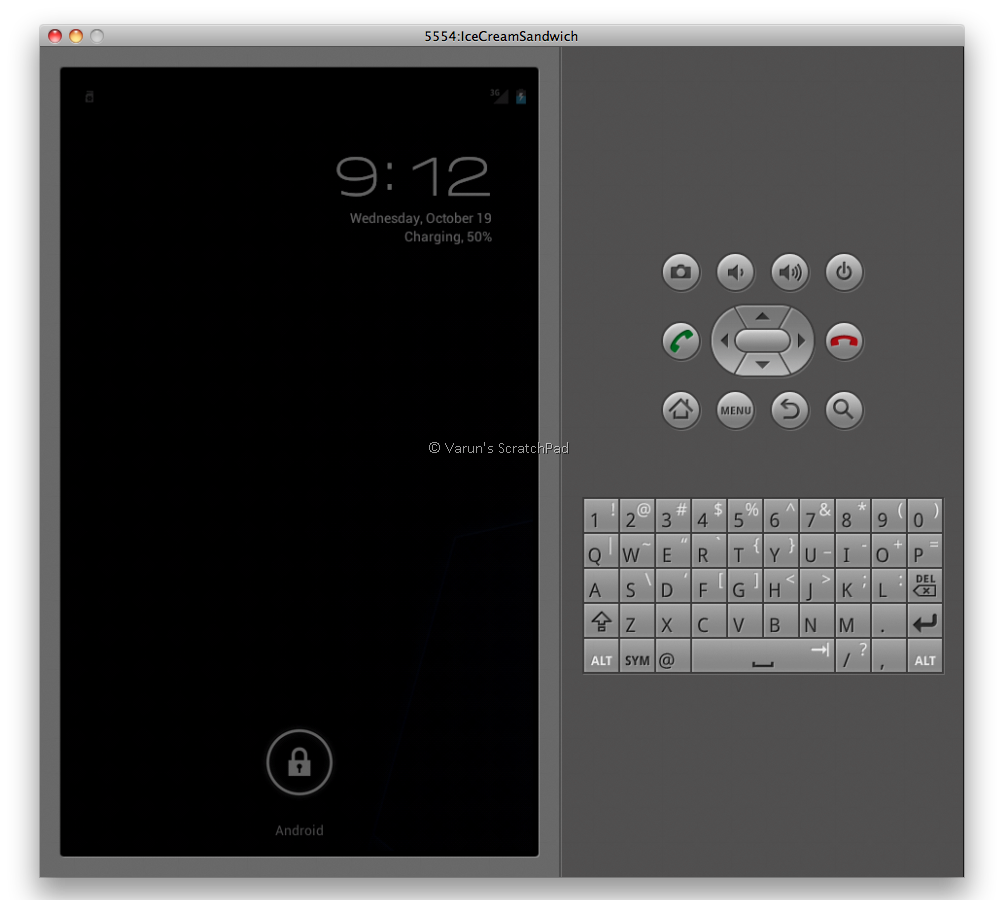
Task: Click the Wednesday, October 19 date text
Action: click(421, 218)
